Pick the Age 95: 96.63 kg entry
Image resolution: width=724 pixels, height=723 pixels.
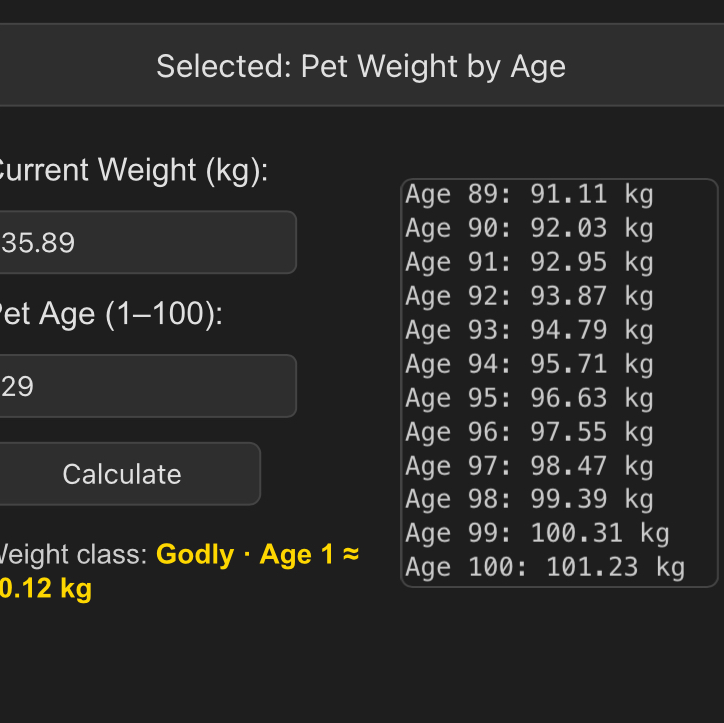tap(529, 398)
